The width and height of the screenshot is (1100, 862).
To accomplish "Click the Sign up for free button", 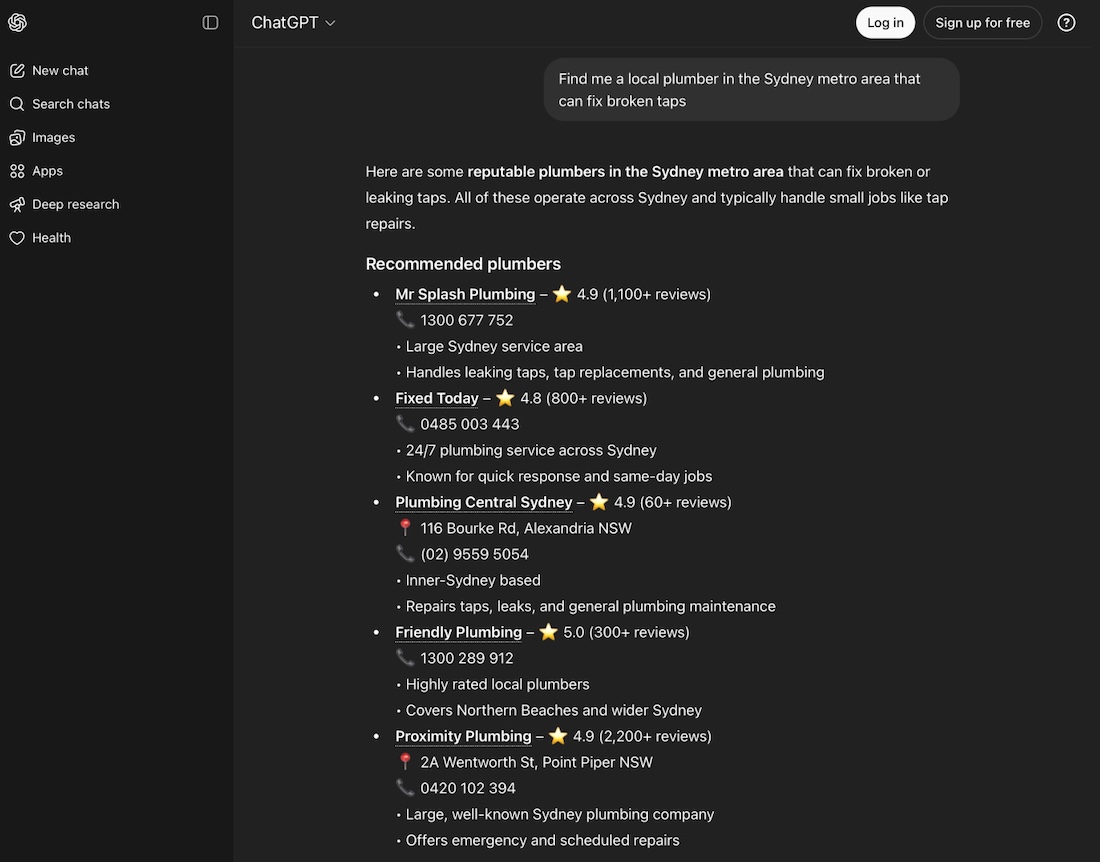I will coord(982,22).
